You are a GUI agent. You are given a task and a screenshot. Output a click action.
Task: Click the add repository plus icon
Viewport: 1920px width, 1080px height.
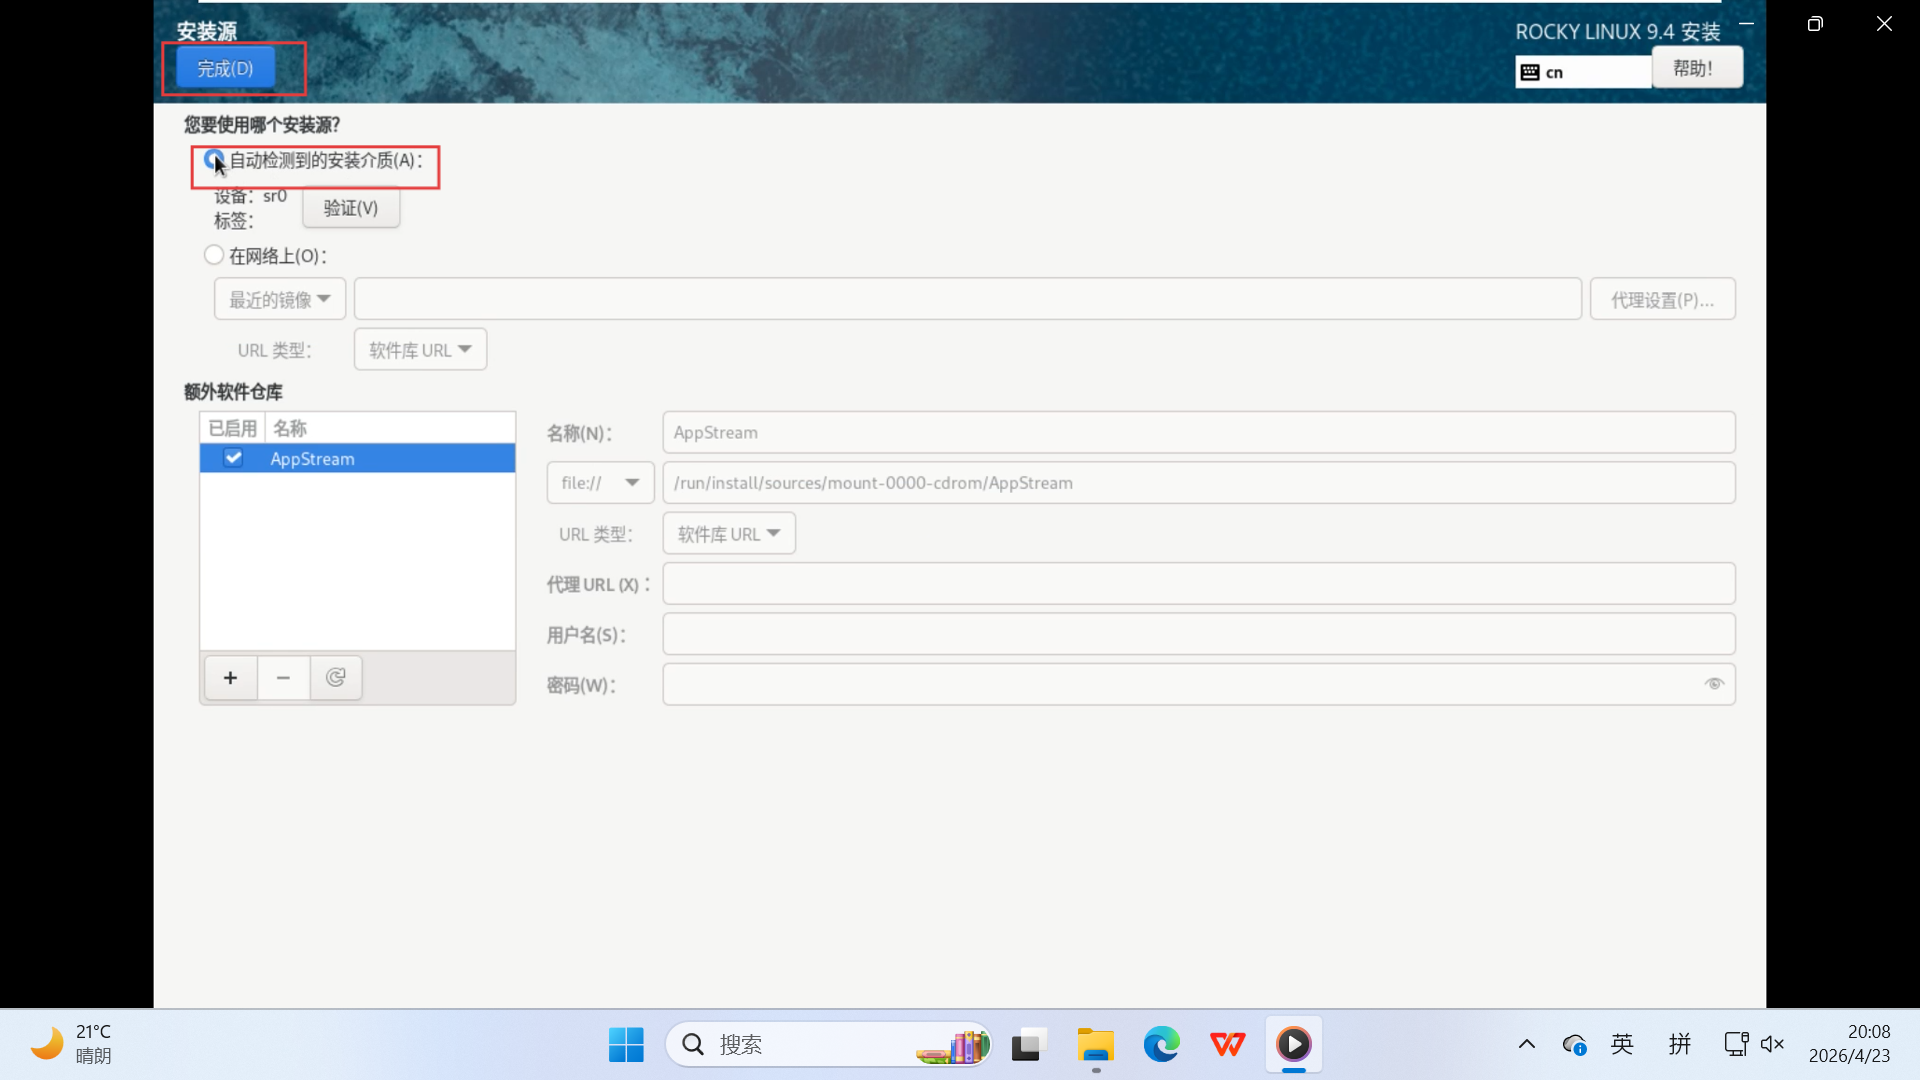coord(230,678)
